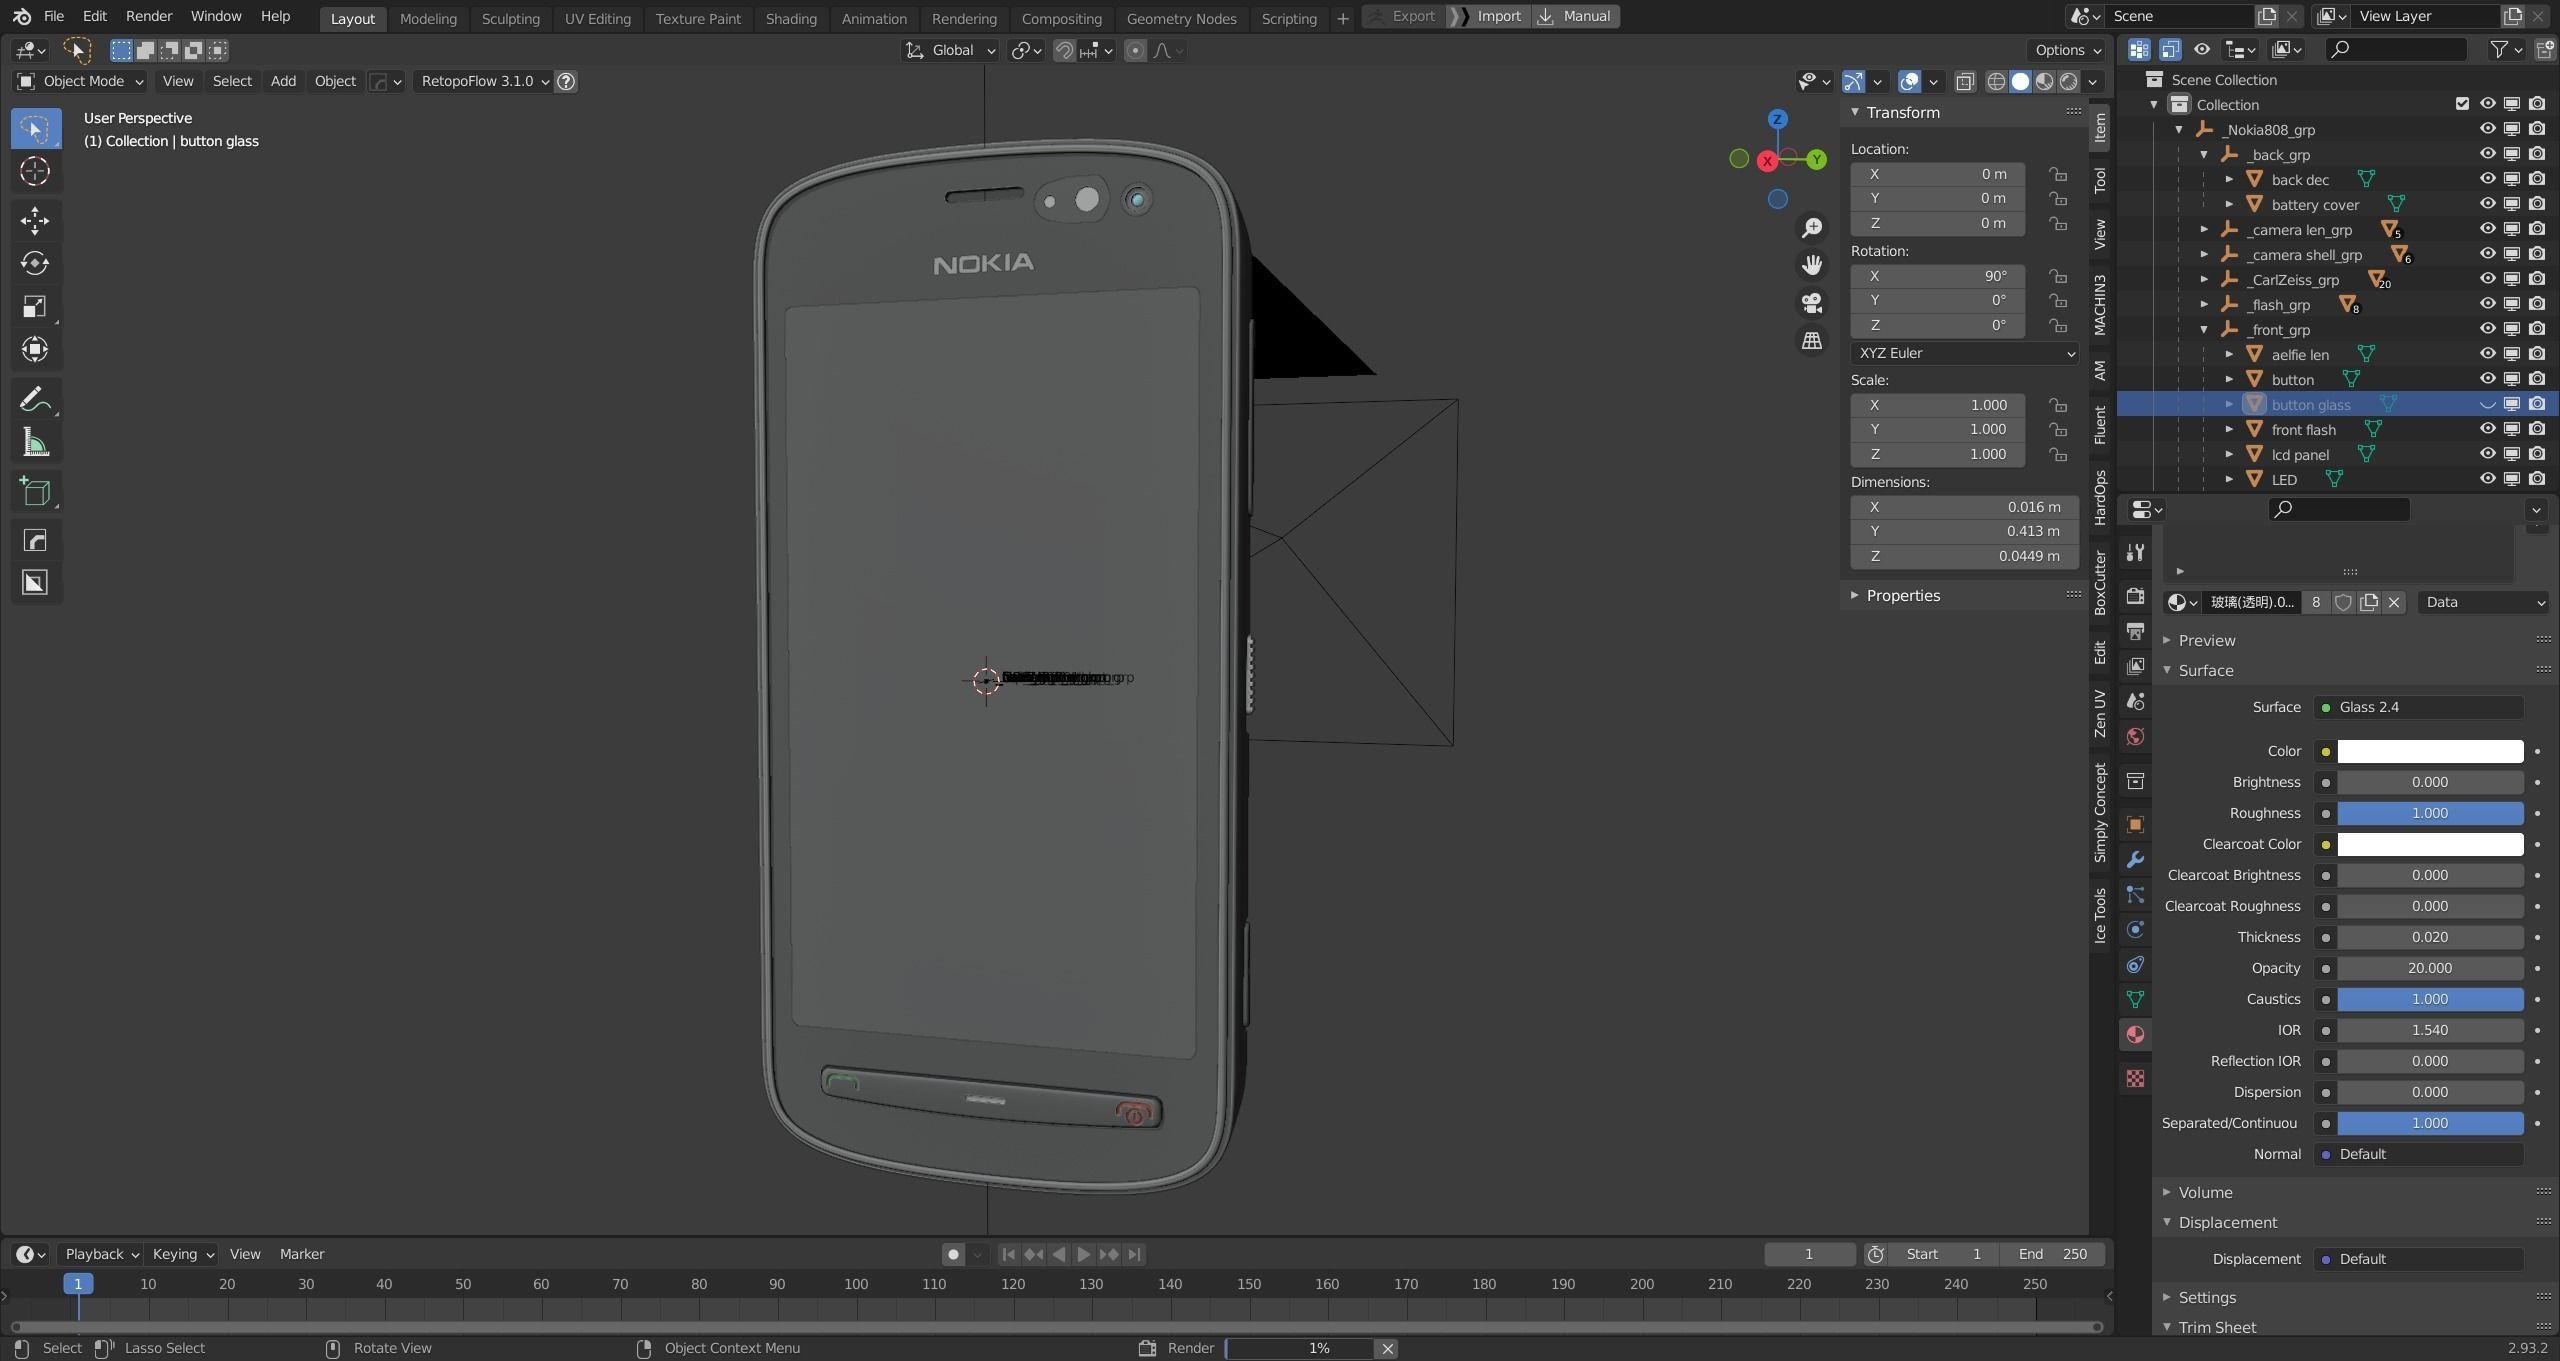Open the Render properties icon
The image size is (2560, 1361).
(x=2135, y=596)
